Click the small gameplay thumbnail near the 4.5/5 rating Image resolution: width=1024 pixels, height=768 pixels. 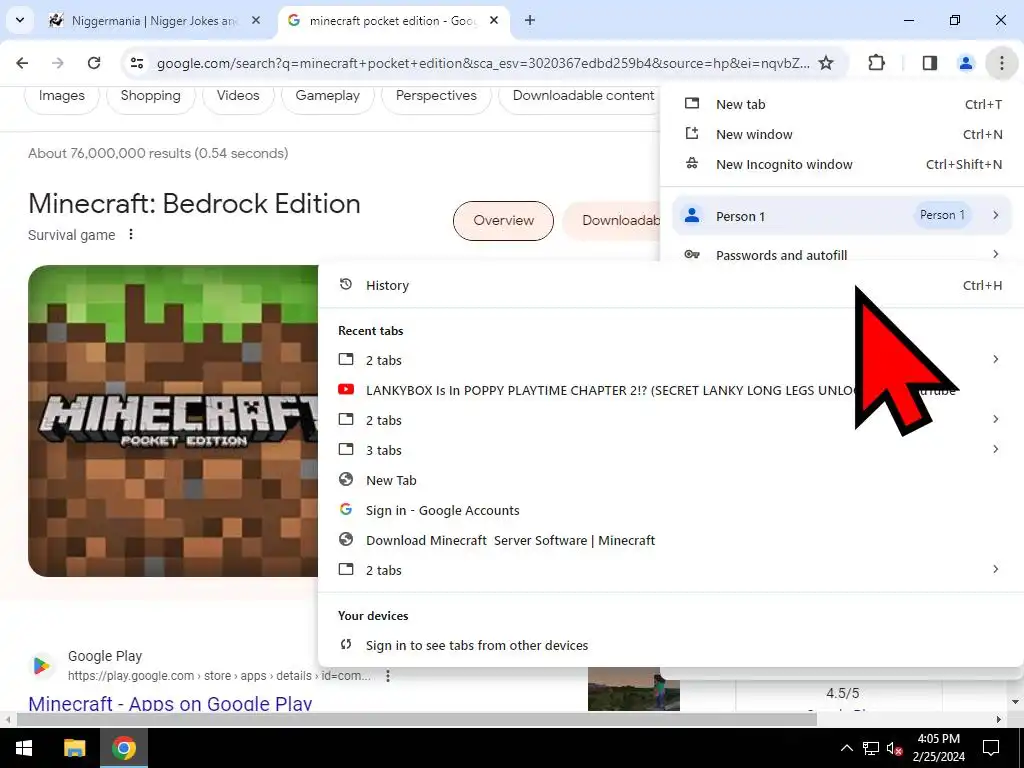633,689
